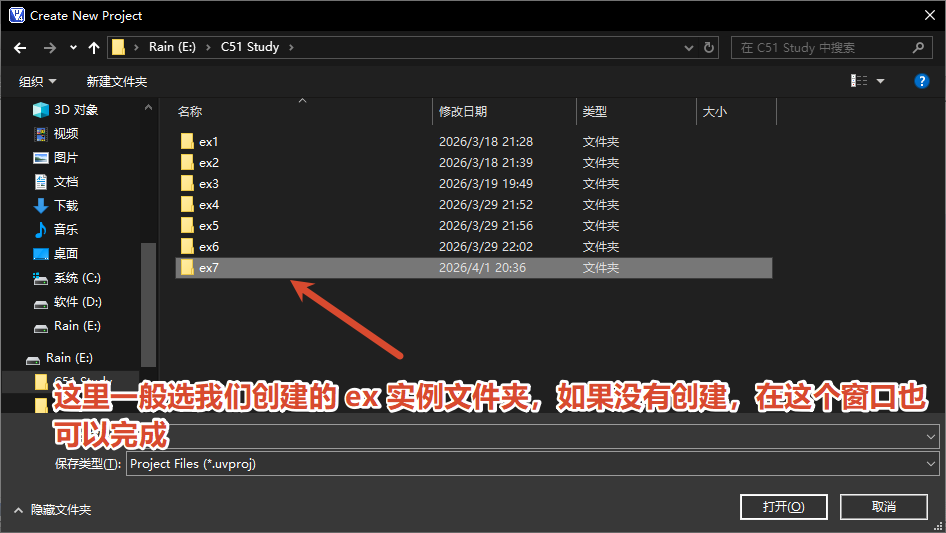Open the 保存类型 Project Files combo box
Screen dimensions: 946x533
tap(532, 464)
